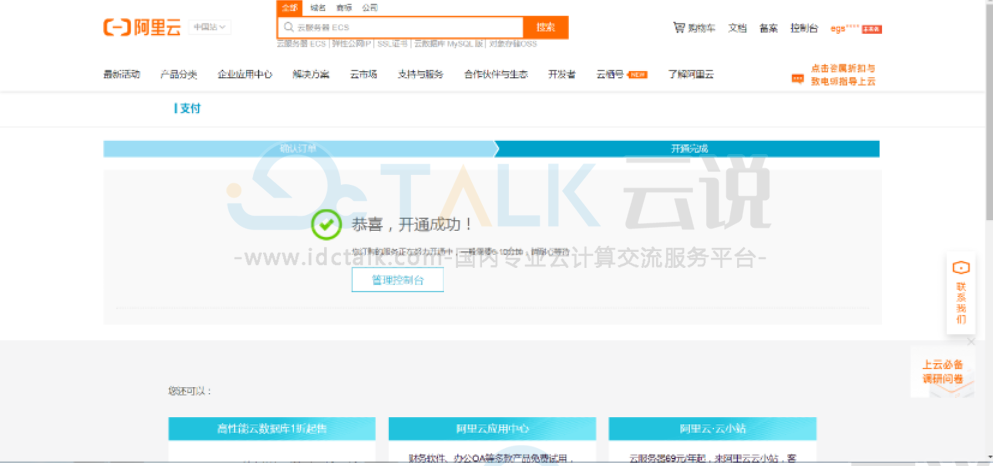Open the 点击专属折扣 promo link
The width and height of the screenshot is (993, 466).
843,75
